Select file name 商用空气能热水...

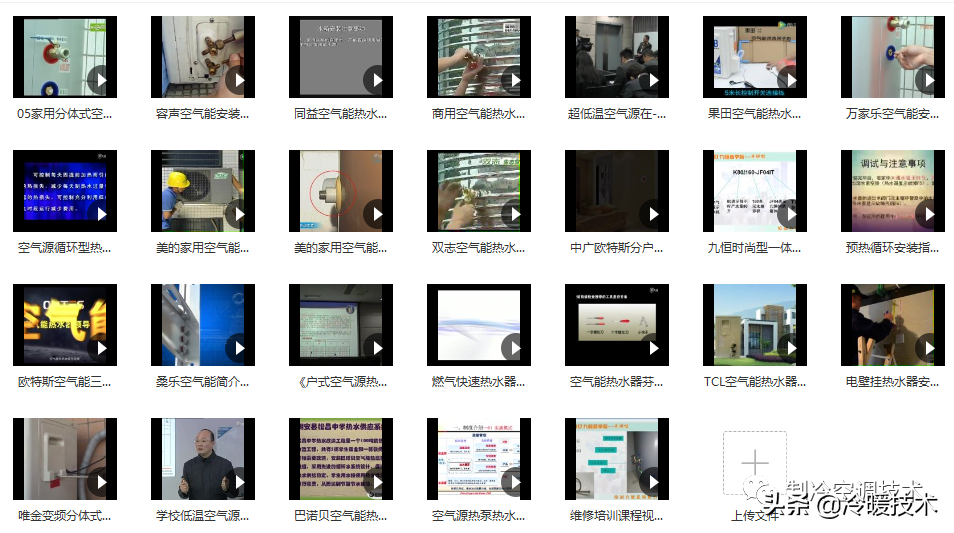click(x=479, y=114)
